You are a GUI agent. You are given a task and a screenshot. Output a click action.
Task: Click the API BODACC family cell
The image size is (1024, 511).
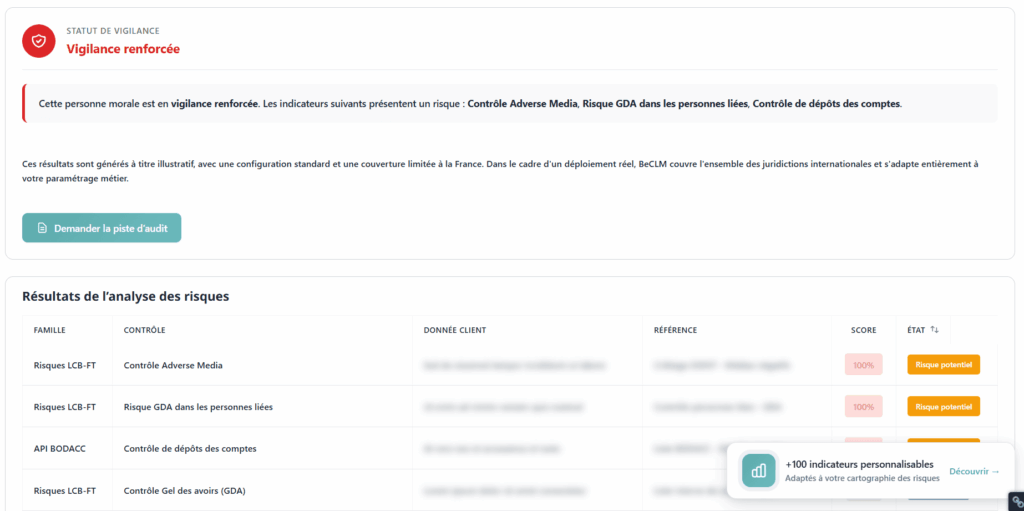[x=60, y=448]
